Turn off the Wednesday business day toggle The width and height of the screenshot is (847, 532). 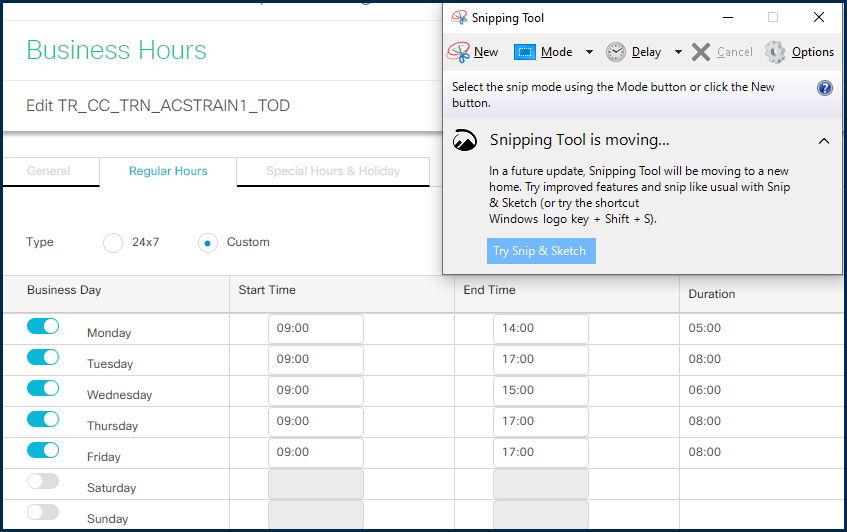pyautogui.click(x=43, y=388)
